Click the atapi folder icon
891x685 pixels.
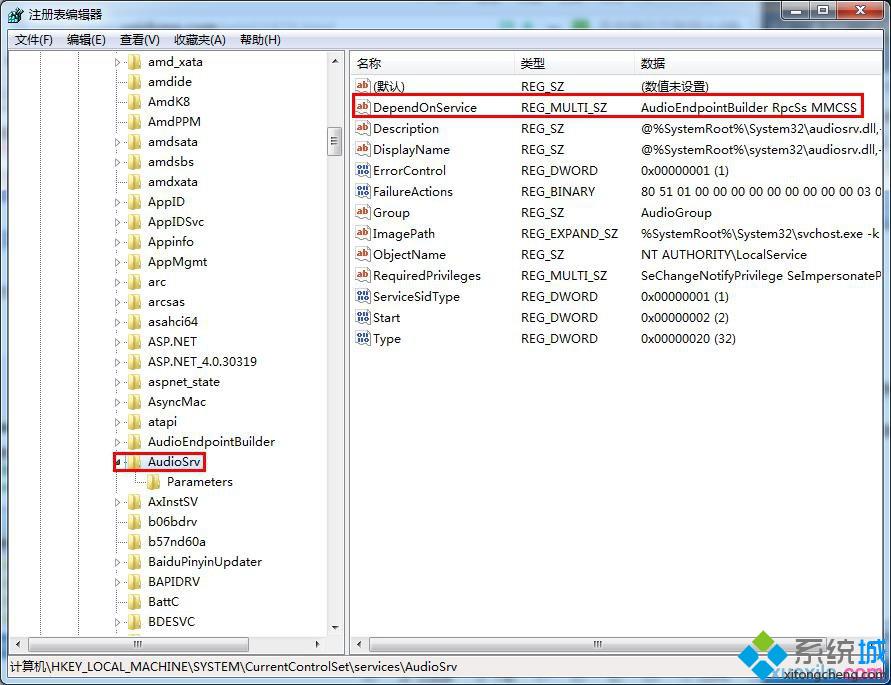(135, 422)
